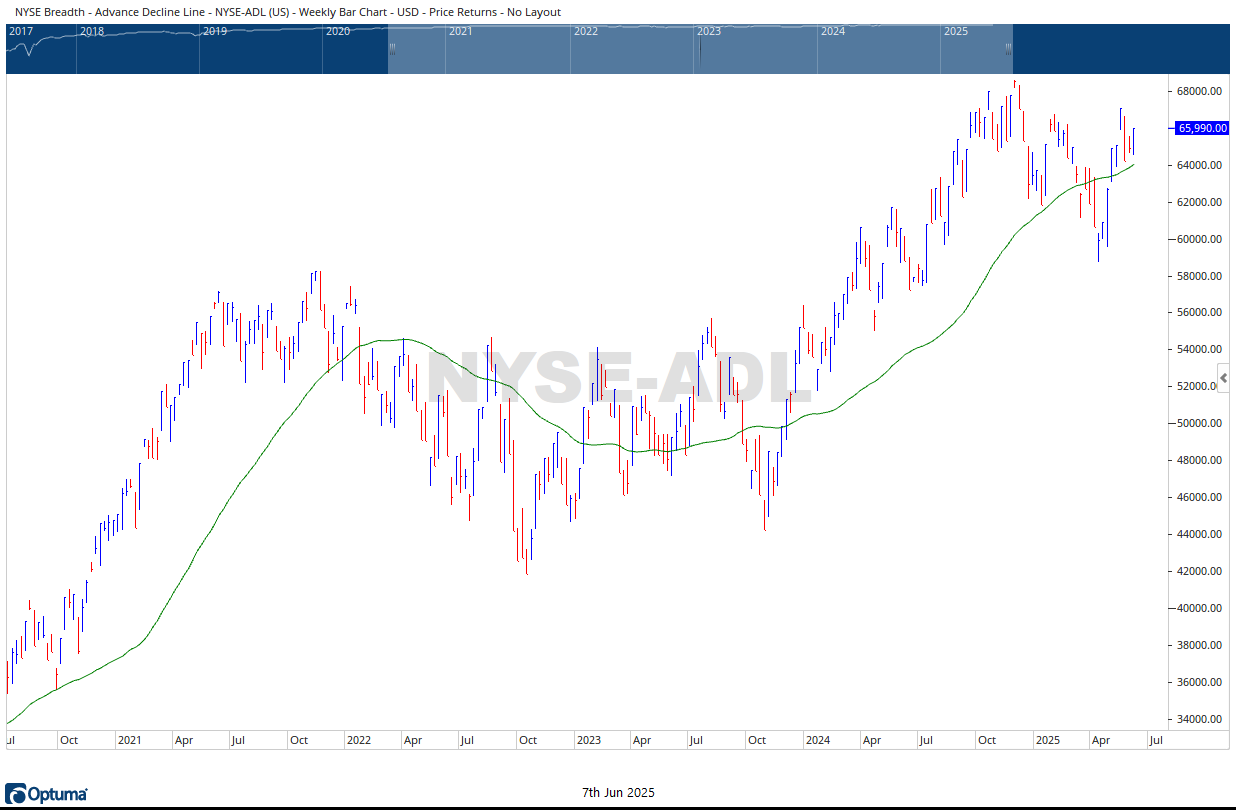
Task: Click the 7th Jun 2025 date label
Action: coord(618,793)
